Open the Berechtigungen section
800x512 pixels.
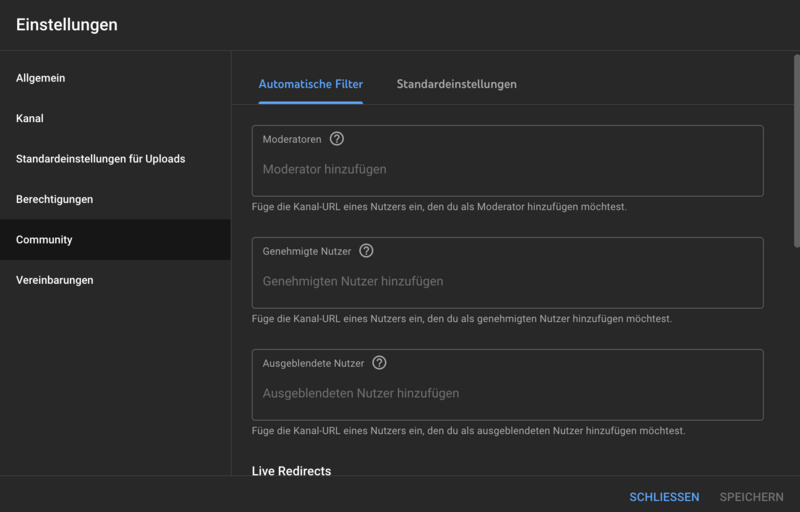coord(54,199)
